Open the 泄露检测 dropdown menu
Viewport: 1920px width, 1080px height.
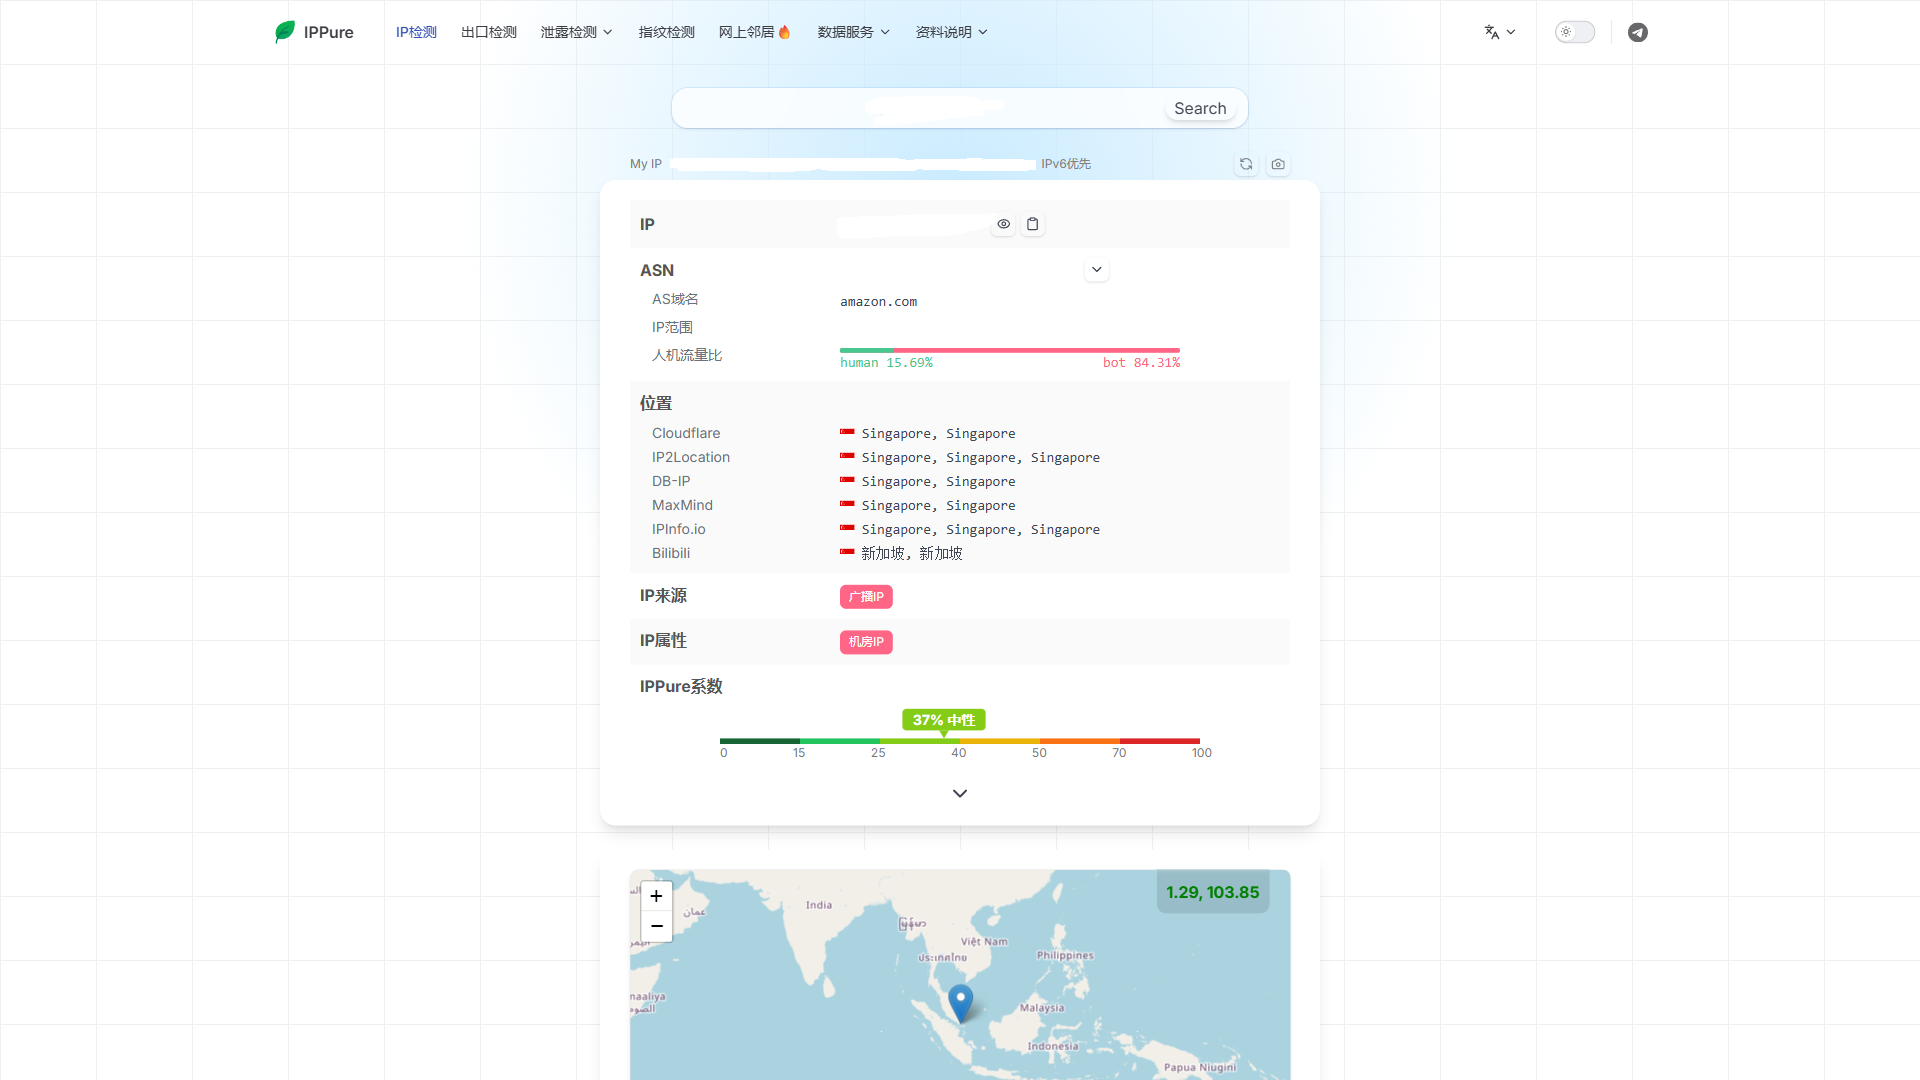576,32
